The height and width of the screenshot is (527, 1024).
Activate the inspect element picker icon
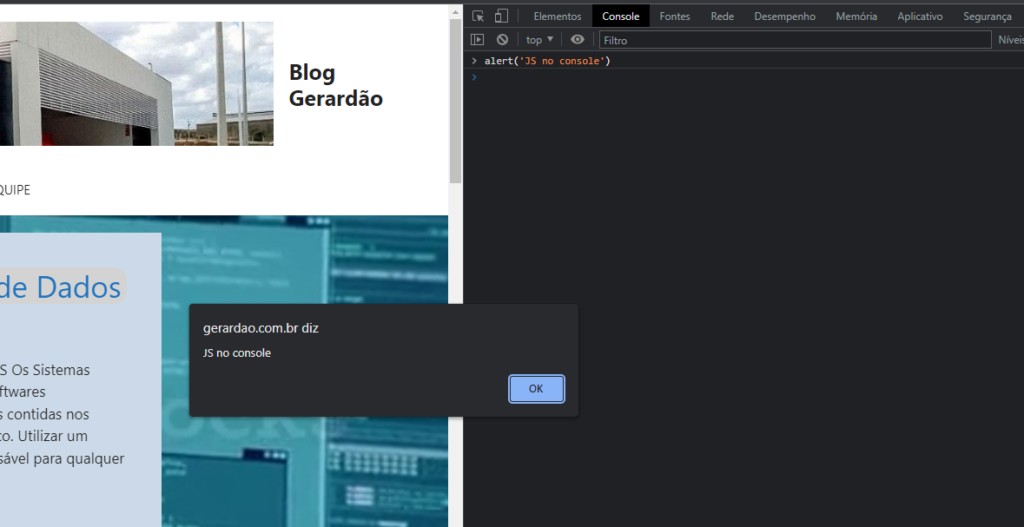pos(478,16)
